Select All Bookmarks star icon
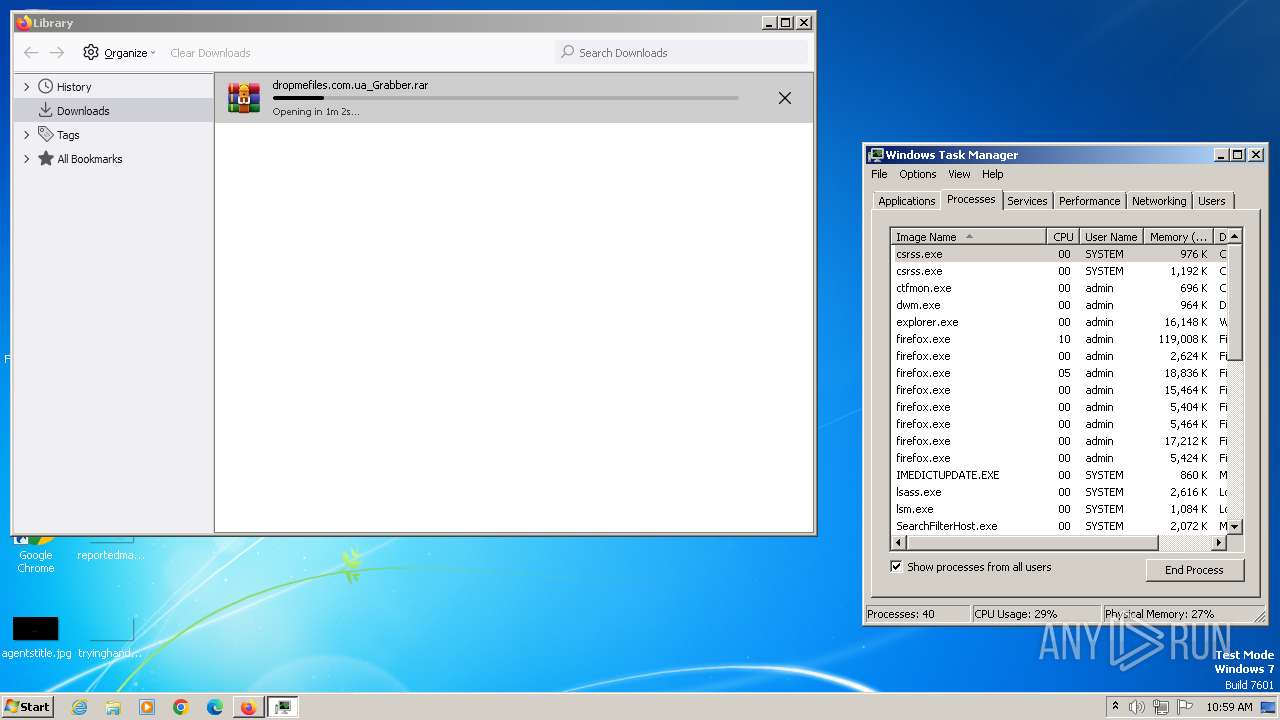1280x720 pixels. (x=46, y=158)
